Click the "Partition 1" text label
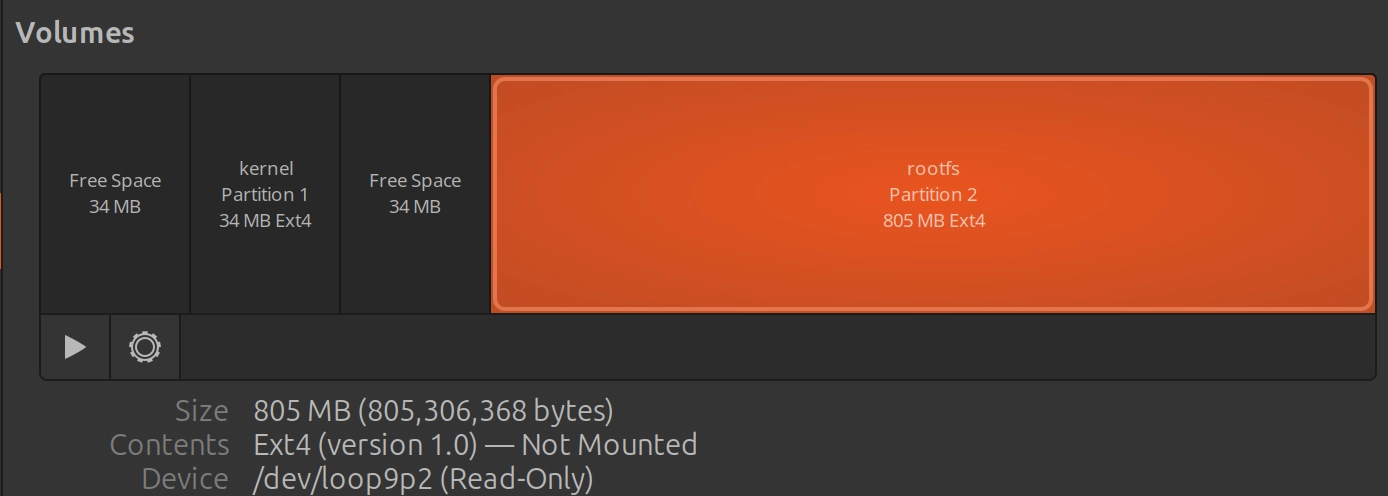 pos(265,194)
